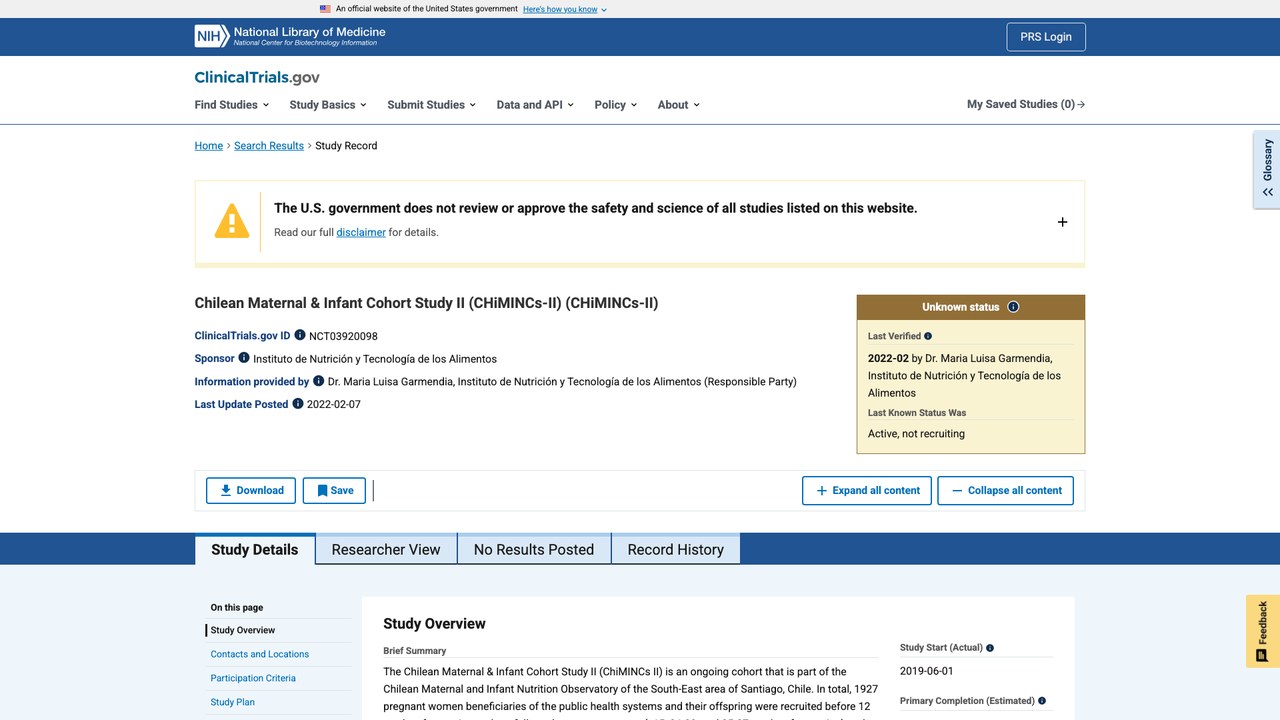Image resolution: width=1280 pixels, height=720 pixels.
Task: Jump to Contacts and Locations section
Action: pyautogui.click(x=260, y=654)
